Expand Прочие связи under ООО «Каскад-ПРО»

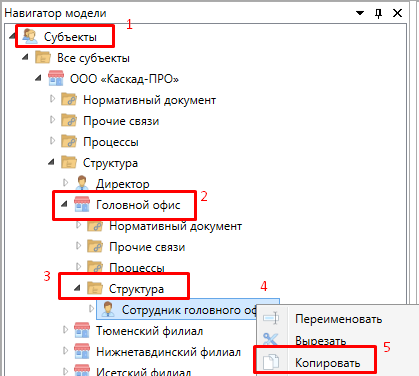point(52,120)
